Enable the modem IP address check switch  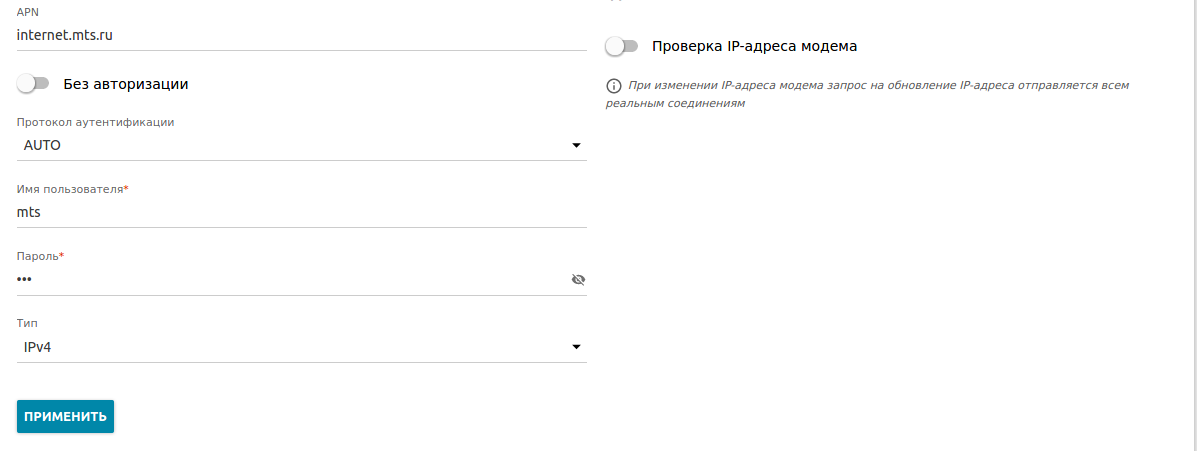622,46
